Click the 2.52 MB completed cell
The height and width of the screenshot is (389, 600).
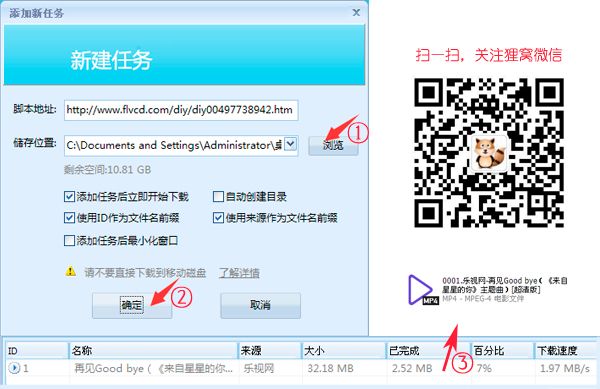(x=412, y=368)
